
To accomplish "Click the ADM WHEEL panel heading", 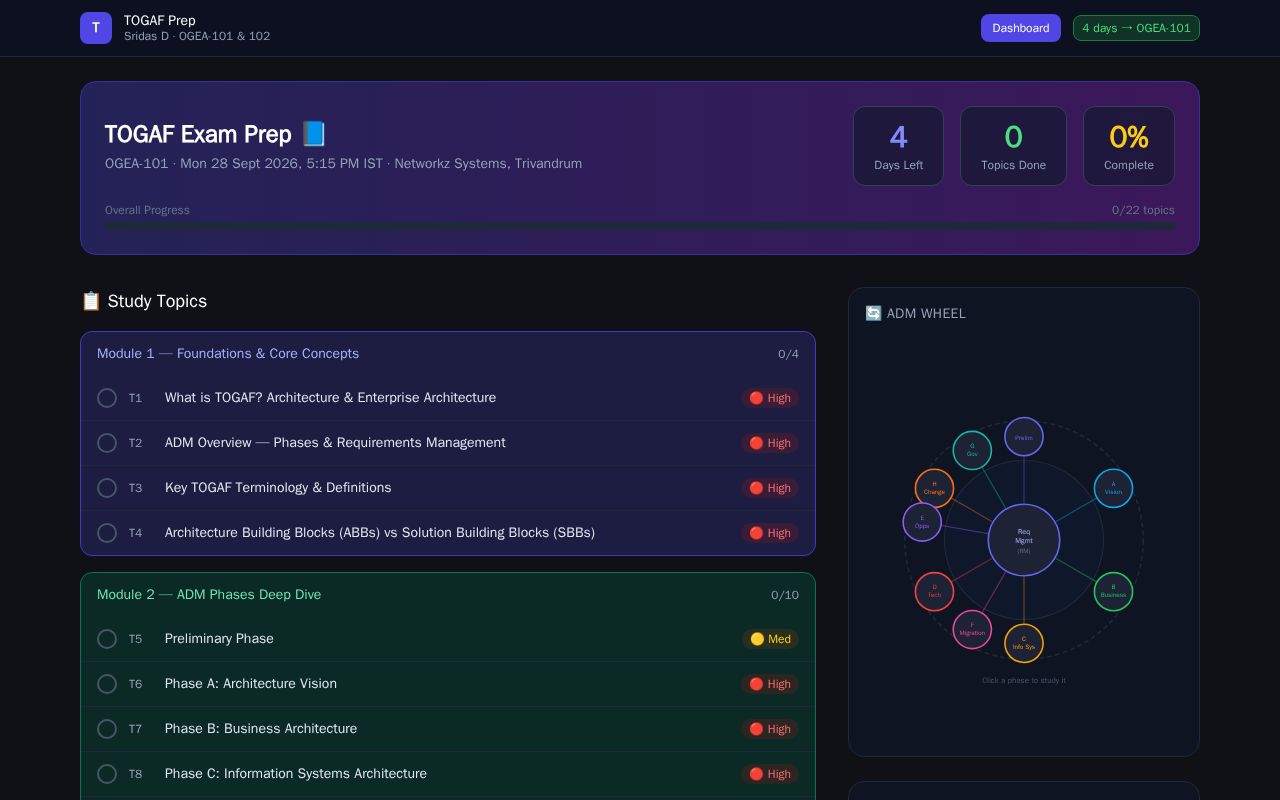I will point(915,313).
